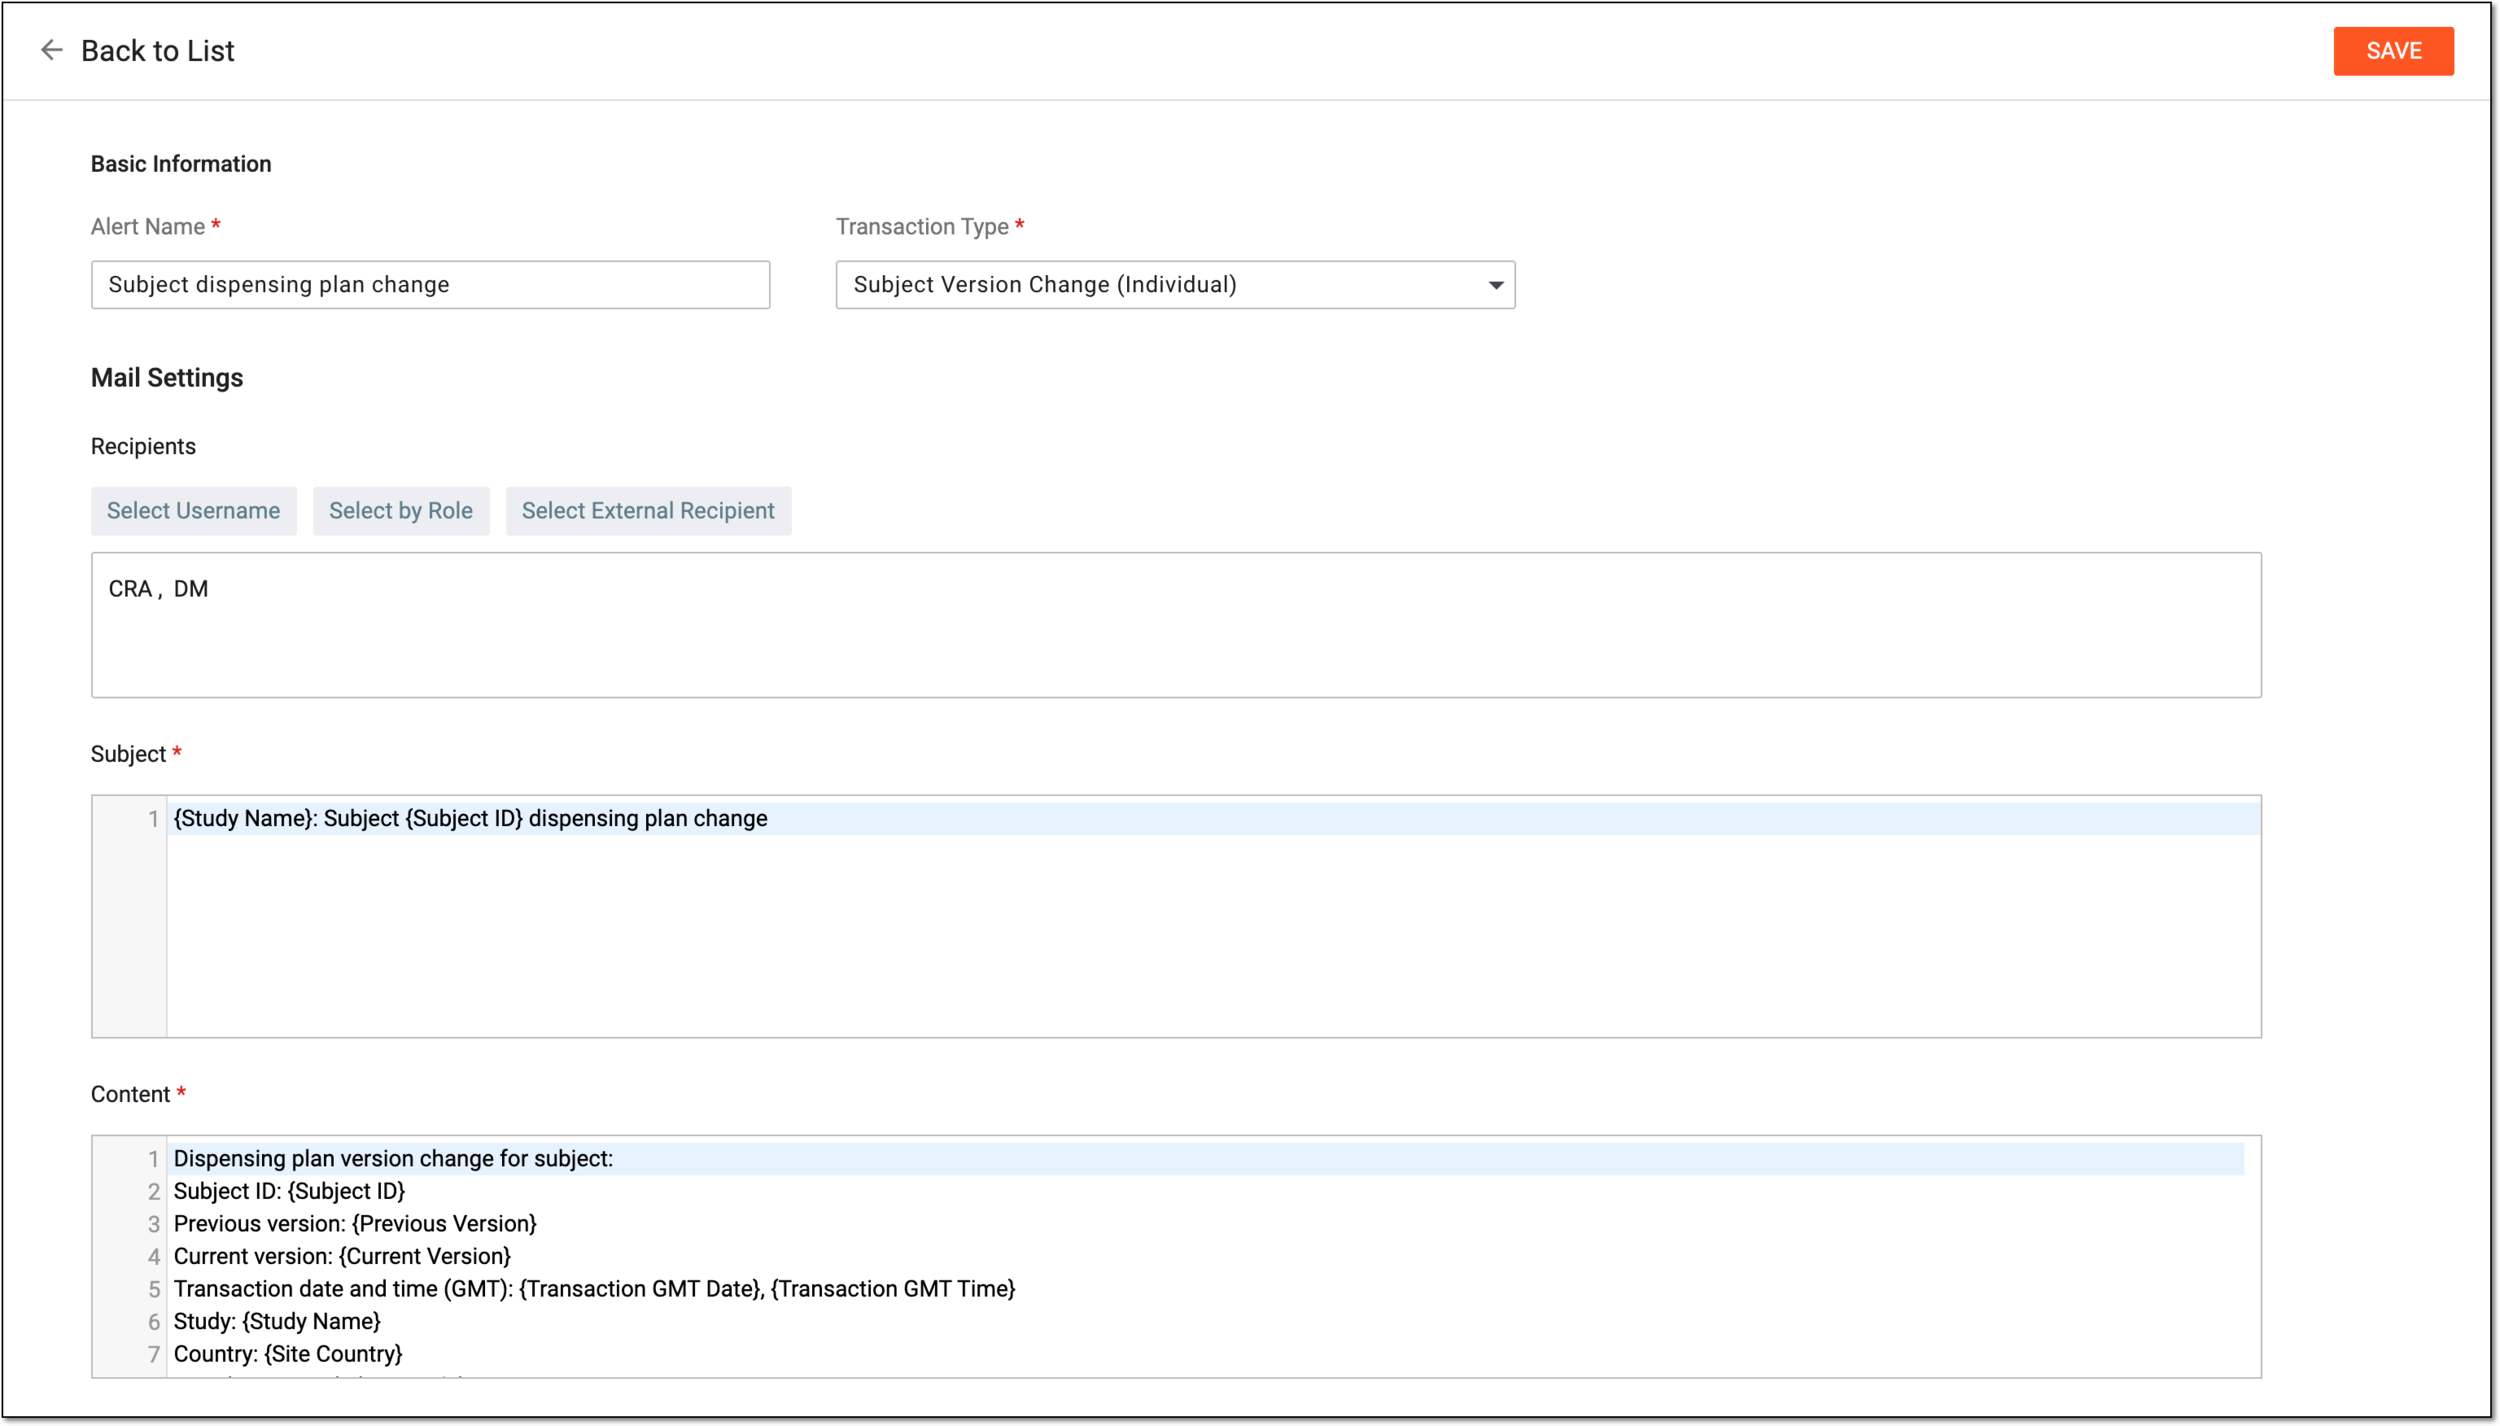This screenshot has width=2500, height=1426.
Task: Click the 'Mail Settings' heading
Action: coord(167,378)
